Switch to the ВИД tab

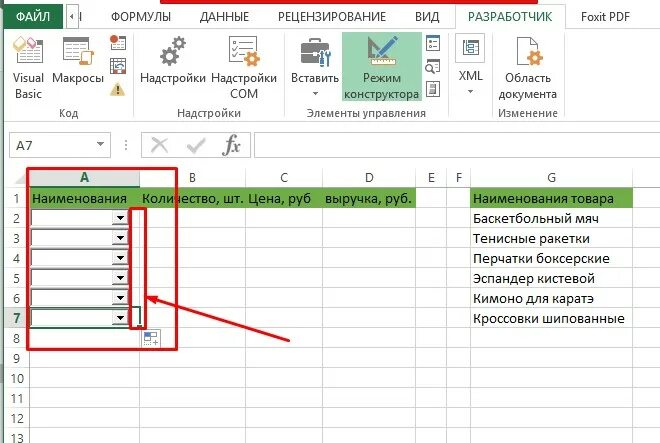click(427, 17)
